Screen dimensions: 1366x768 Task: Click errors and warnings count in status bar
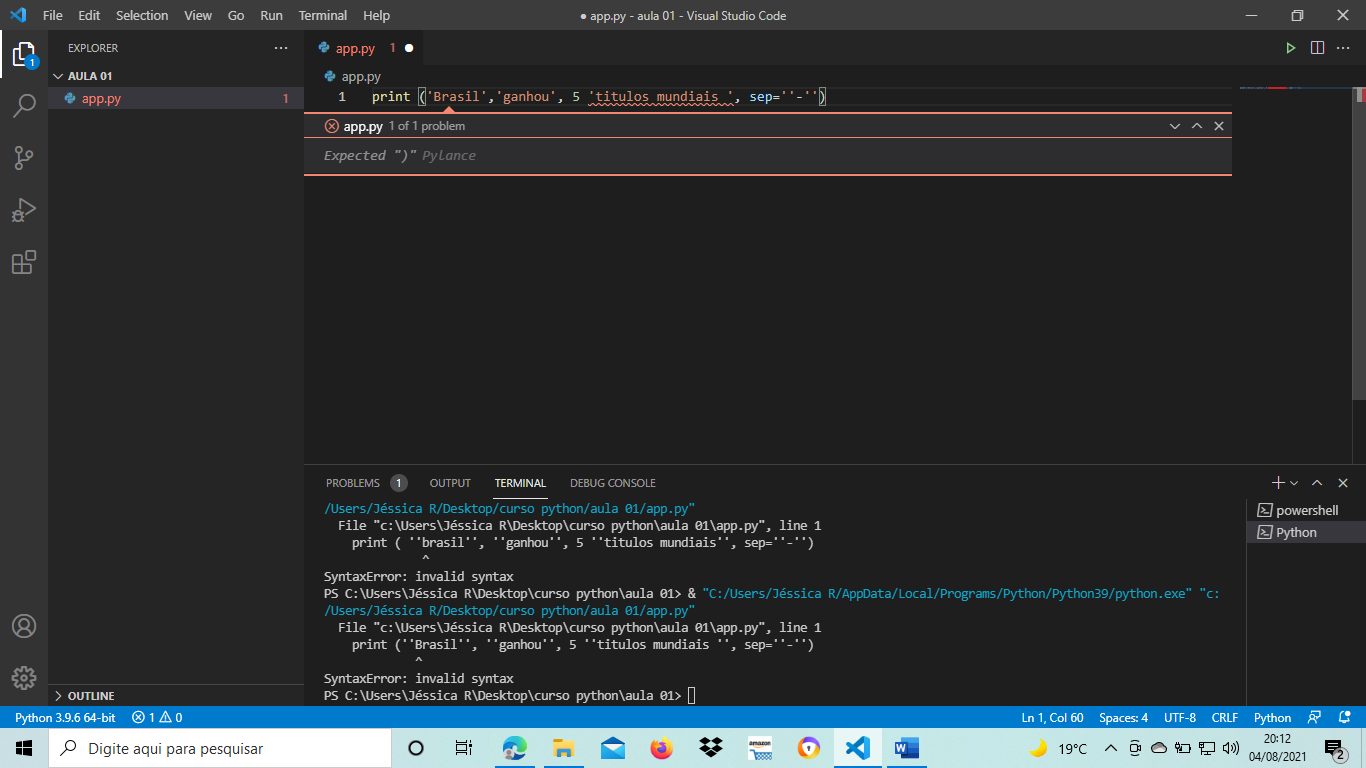pos(157,718)
